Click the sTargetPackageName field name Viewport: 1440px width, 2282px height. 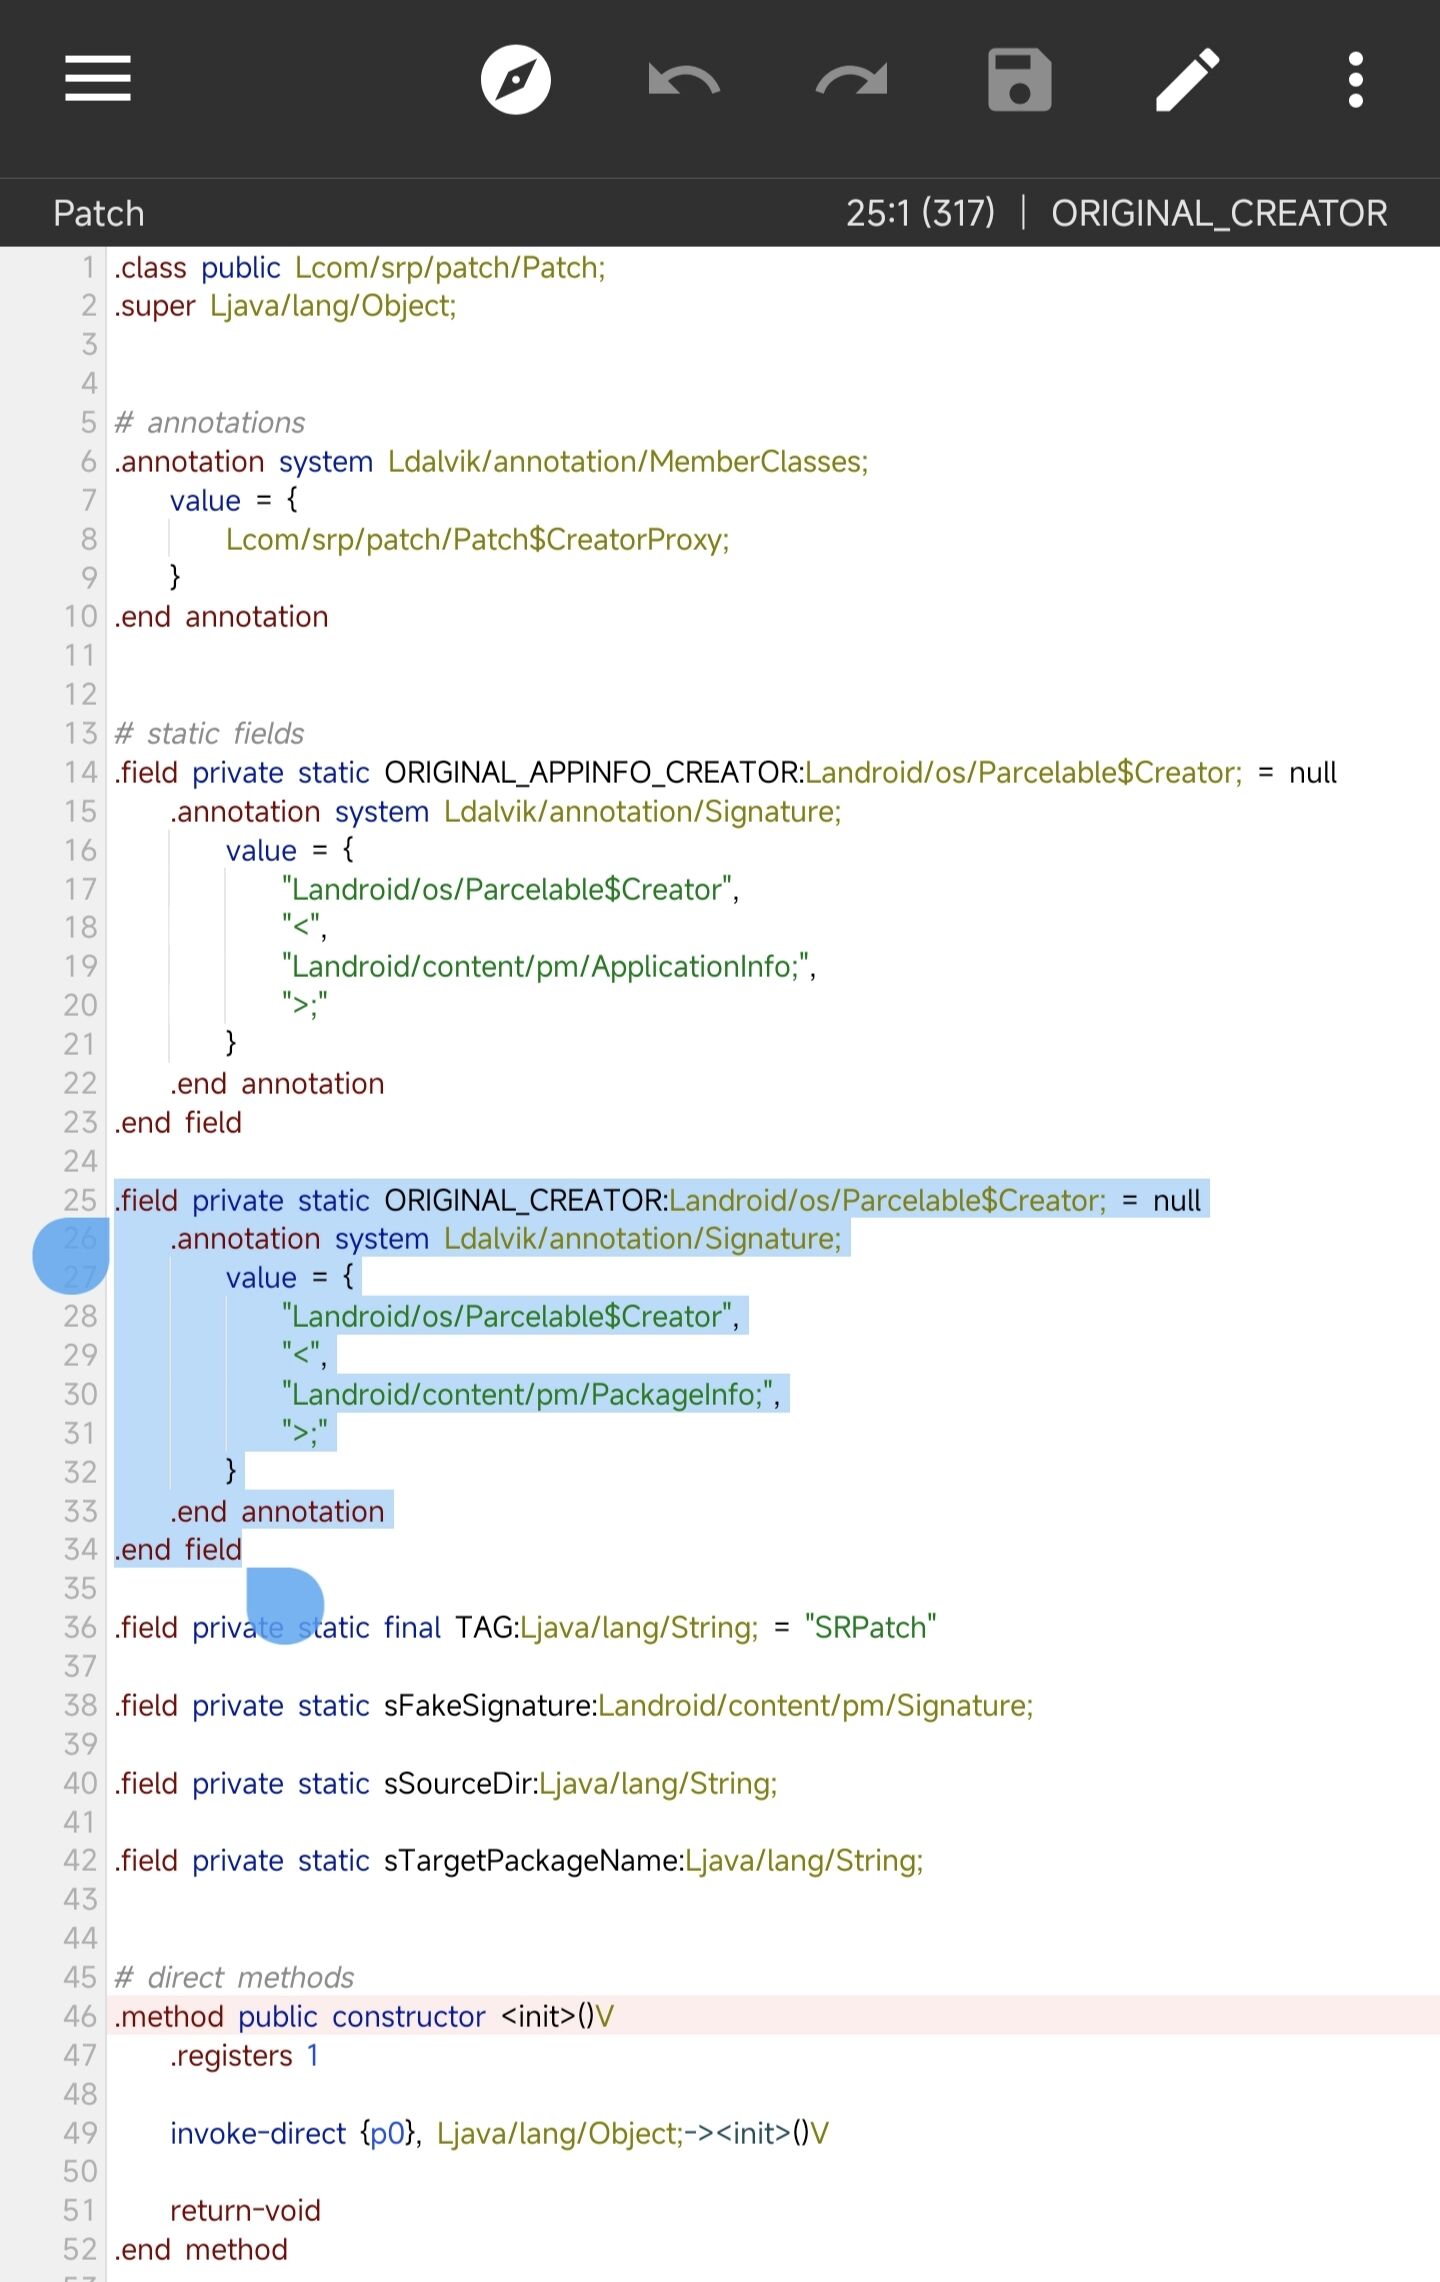531,1861
